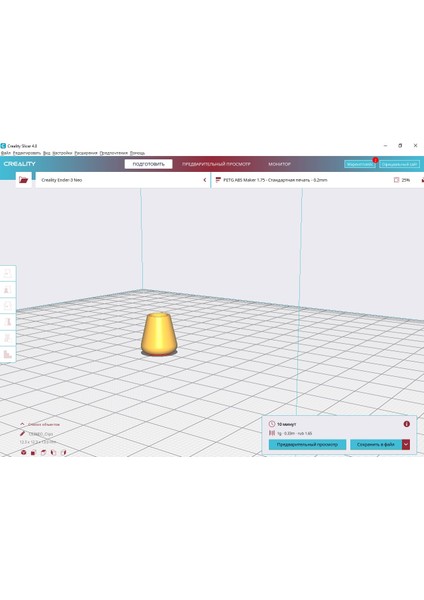Click the model dimensions text in the object list

click(x=38, y=442)
